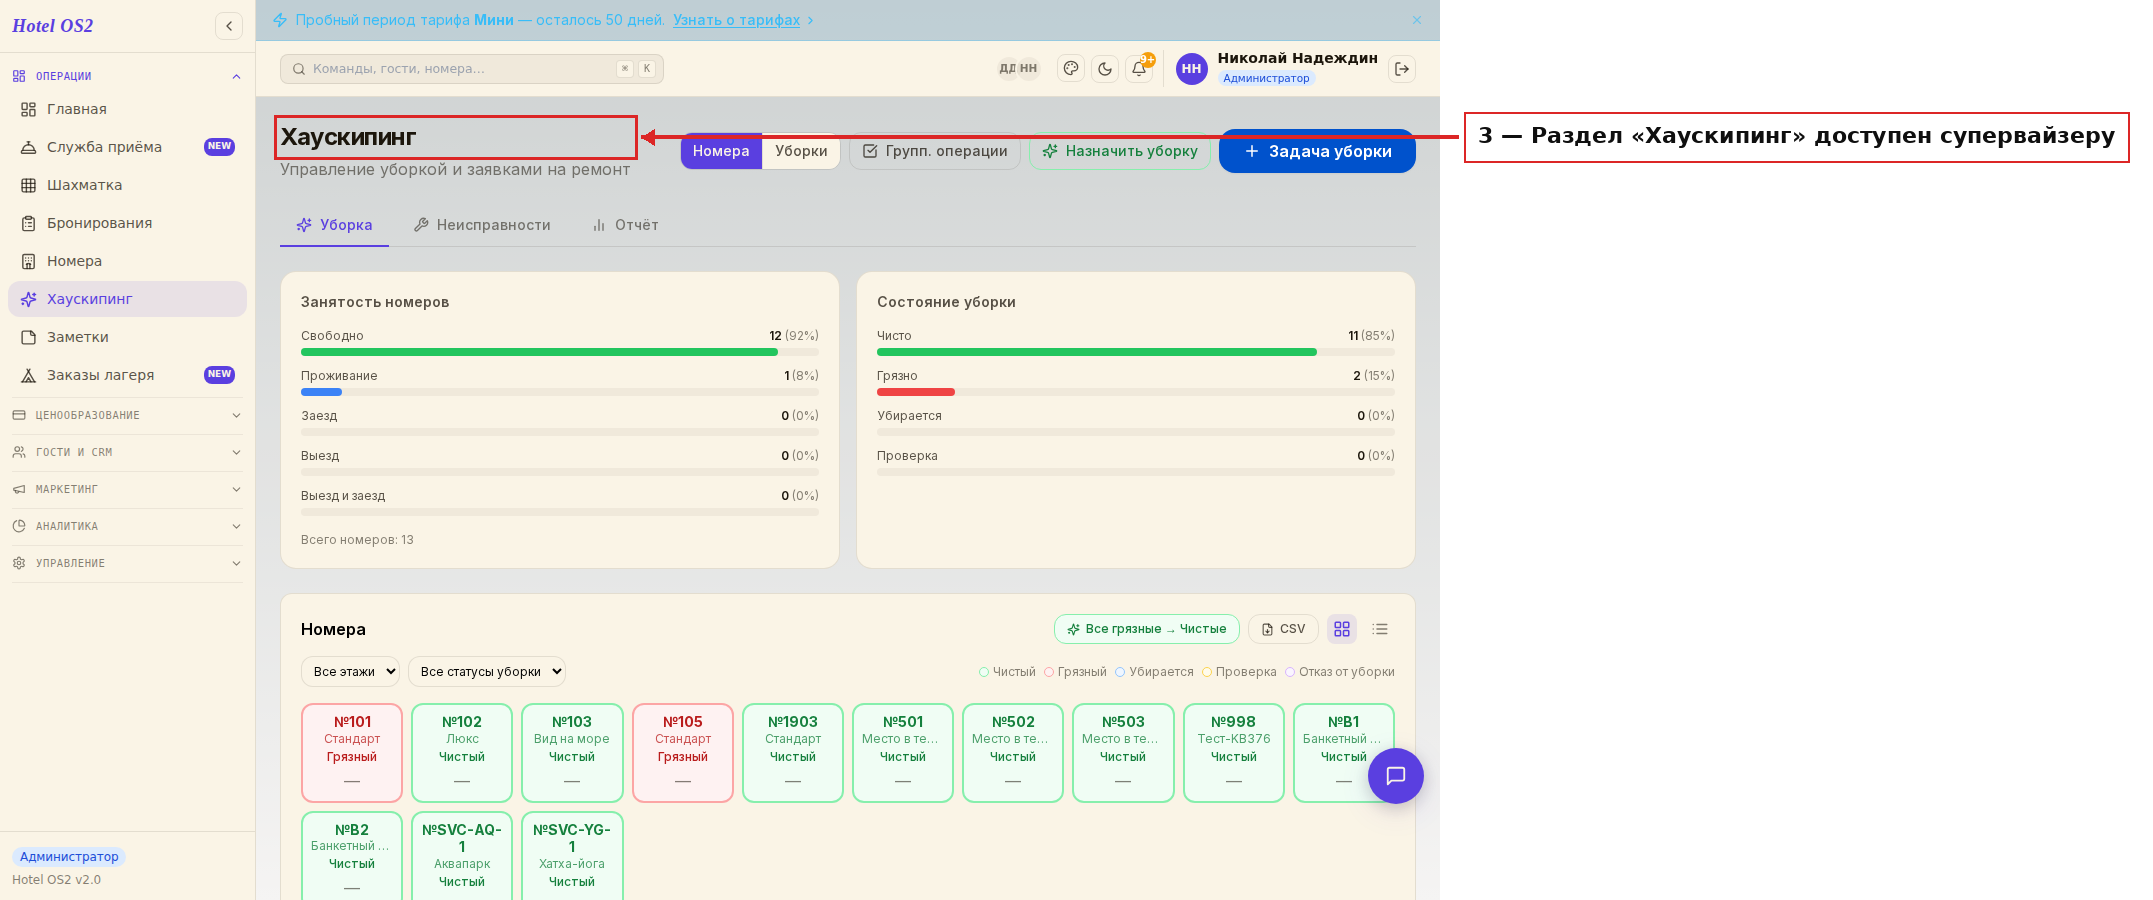Open the floating chat bubble button
The width and height of the screenshot is (2153, 900).
[1396, 776]
